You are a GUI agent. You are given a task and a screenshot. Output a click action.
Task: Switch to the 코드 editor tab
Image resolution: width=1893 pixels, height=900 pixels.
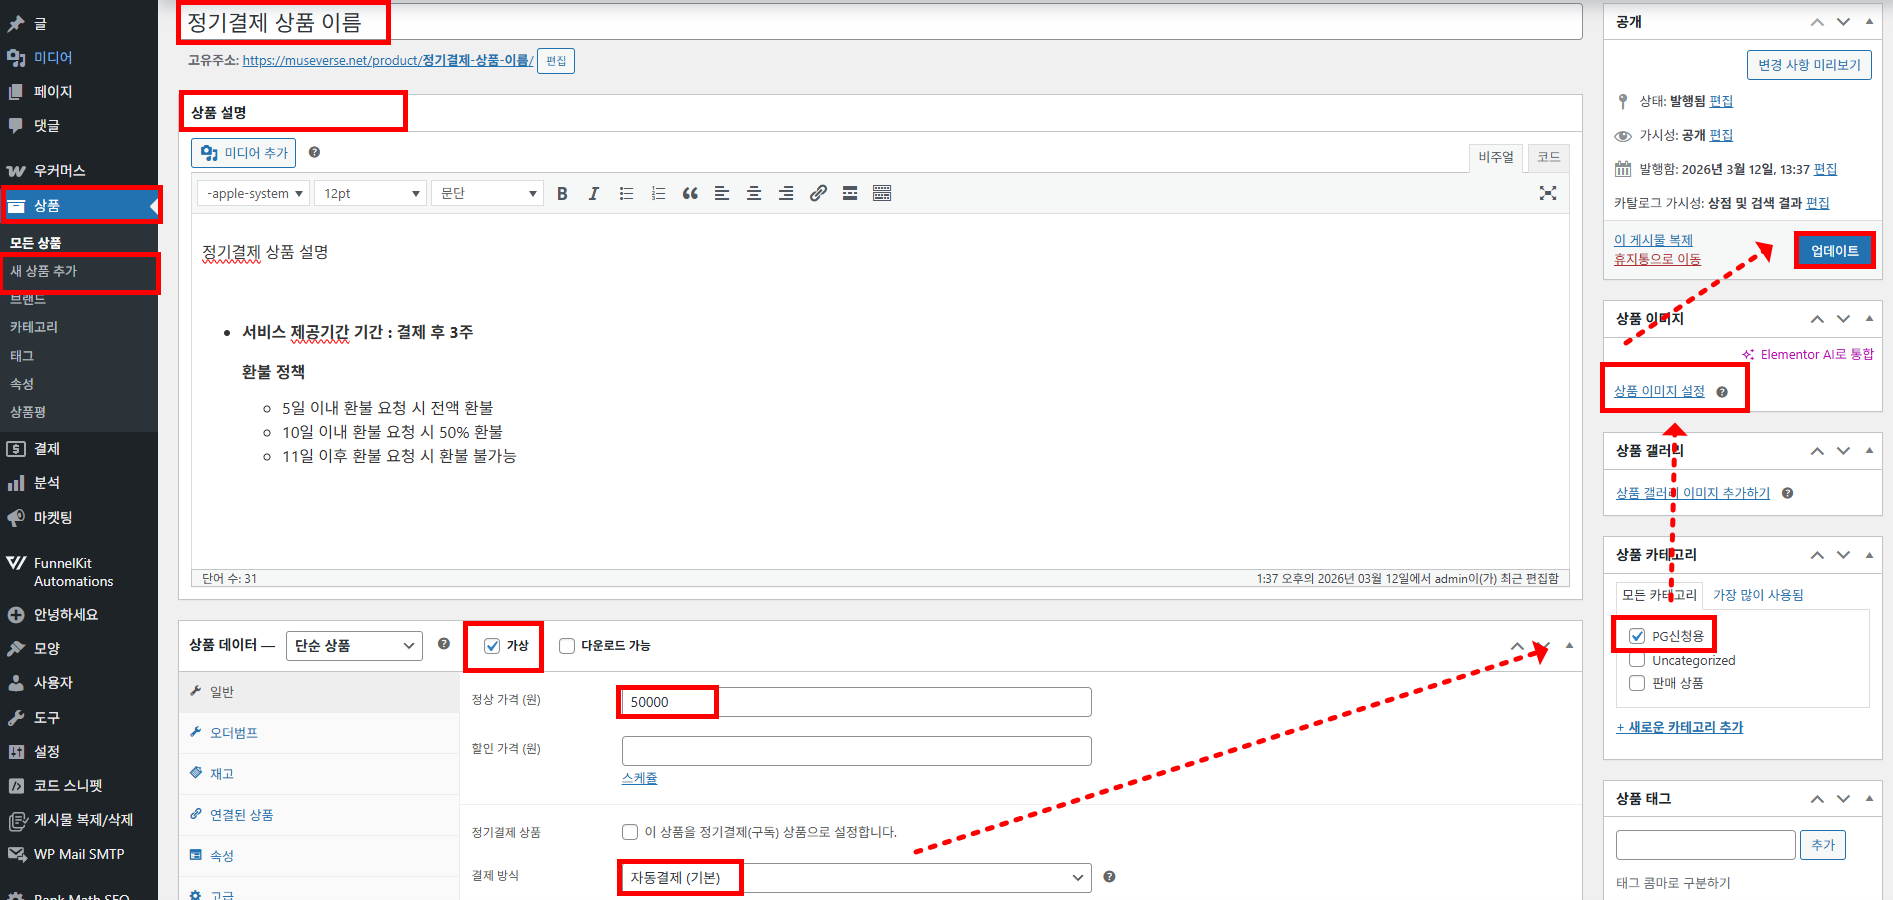(1548, 157)
